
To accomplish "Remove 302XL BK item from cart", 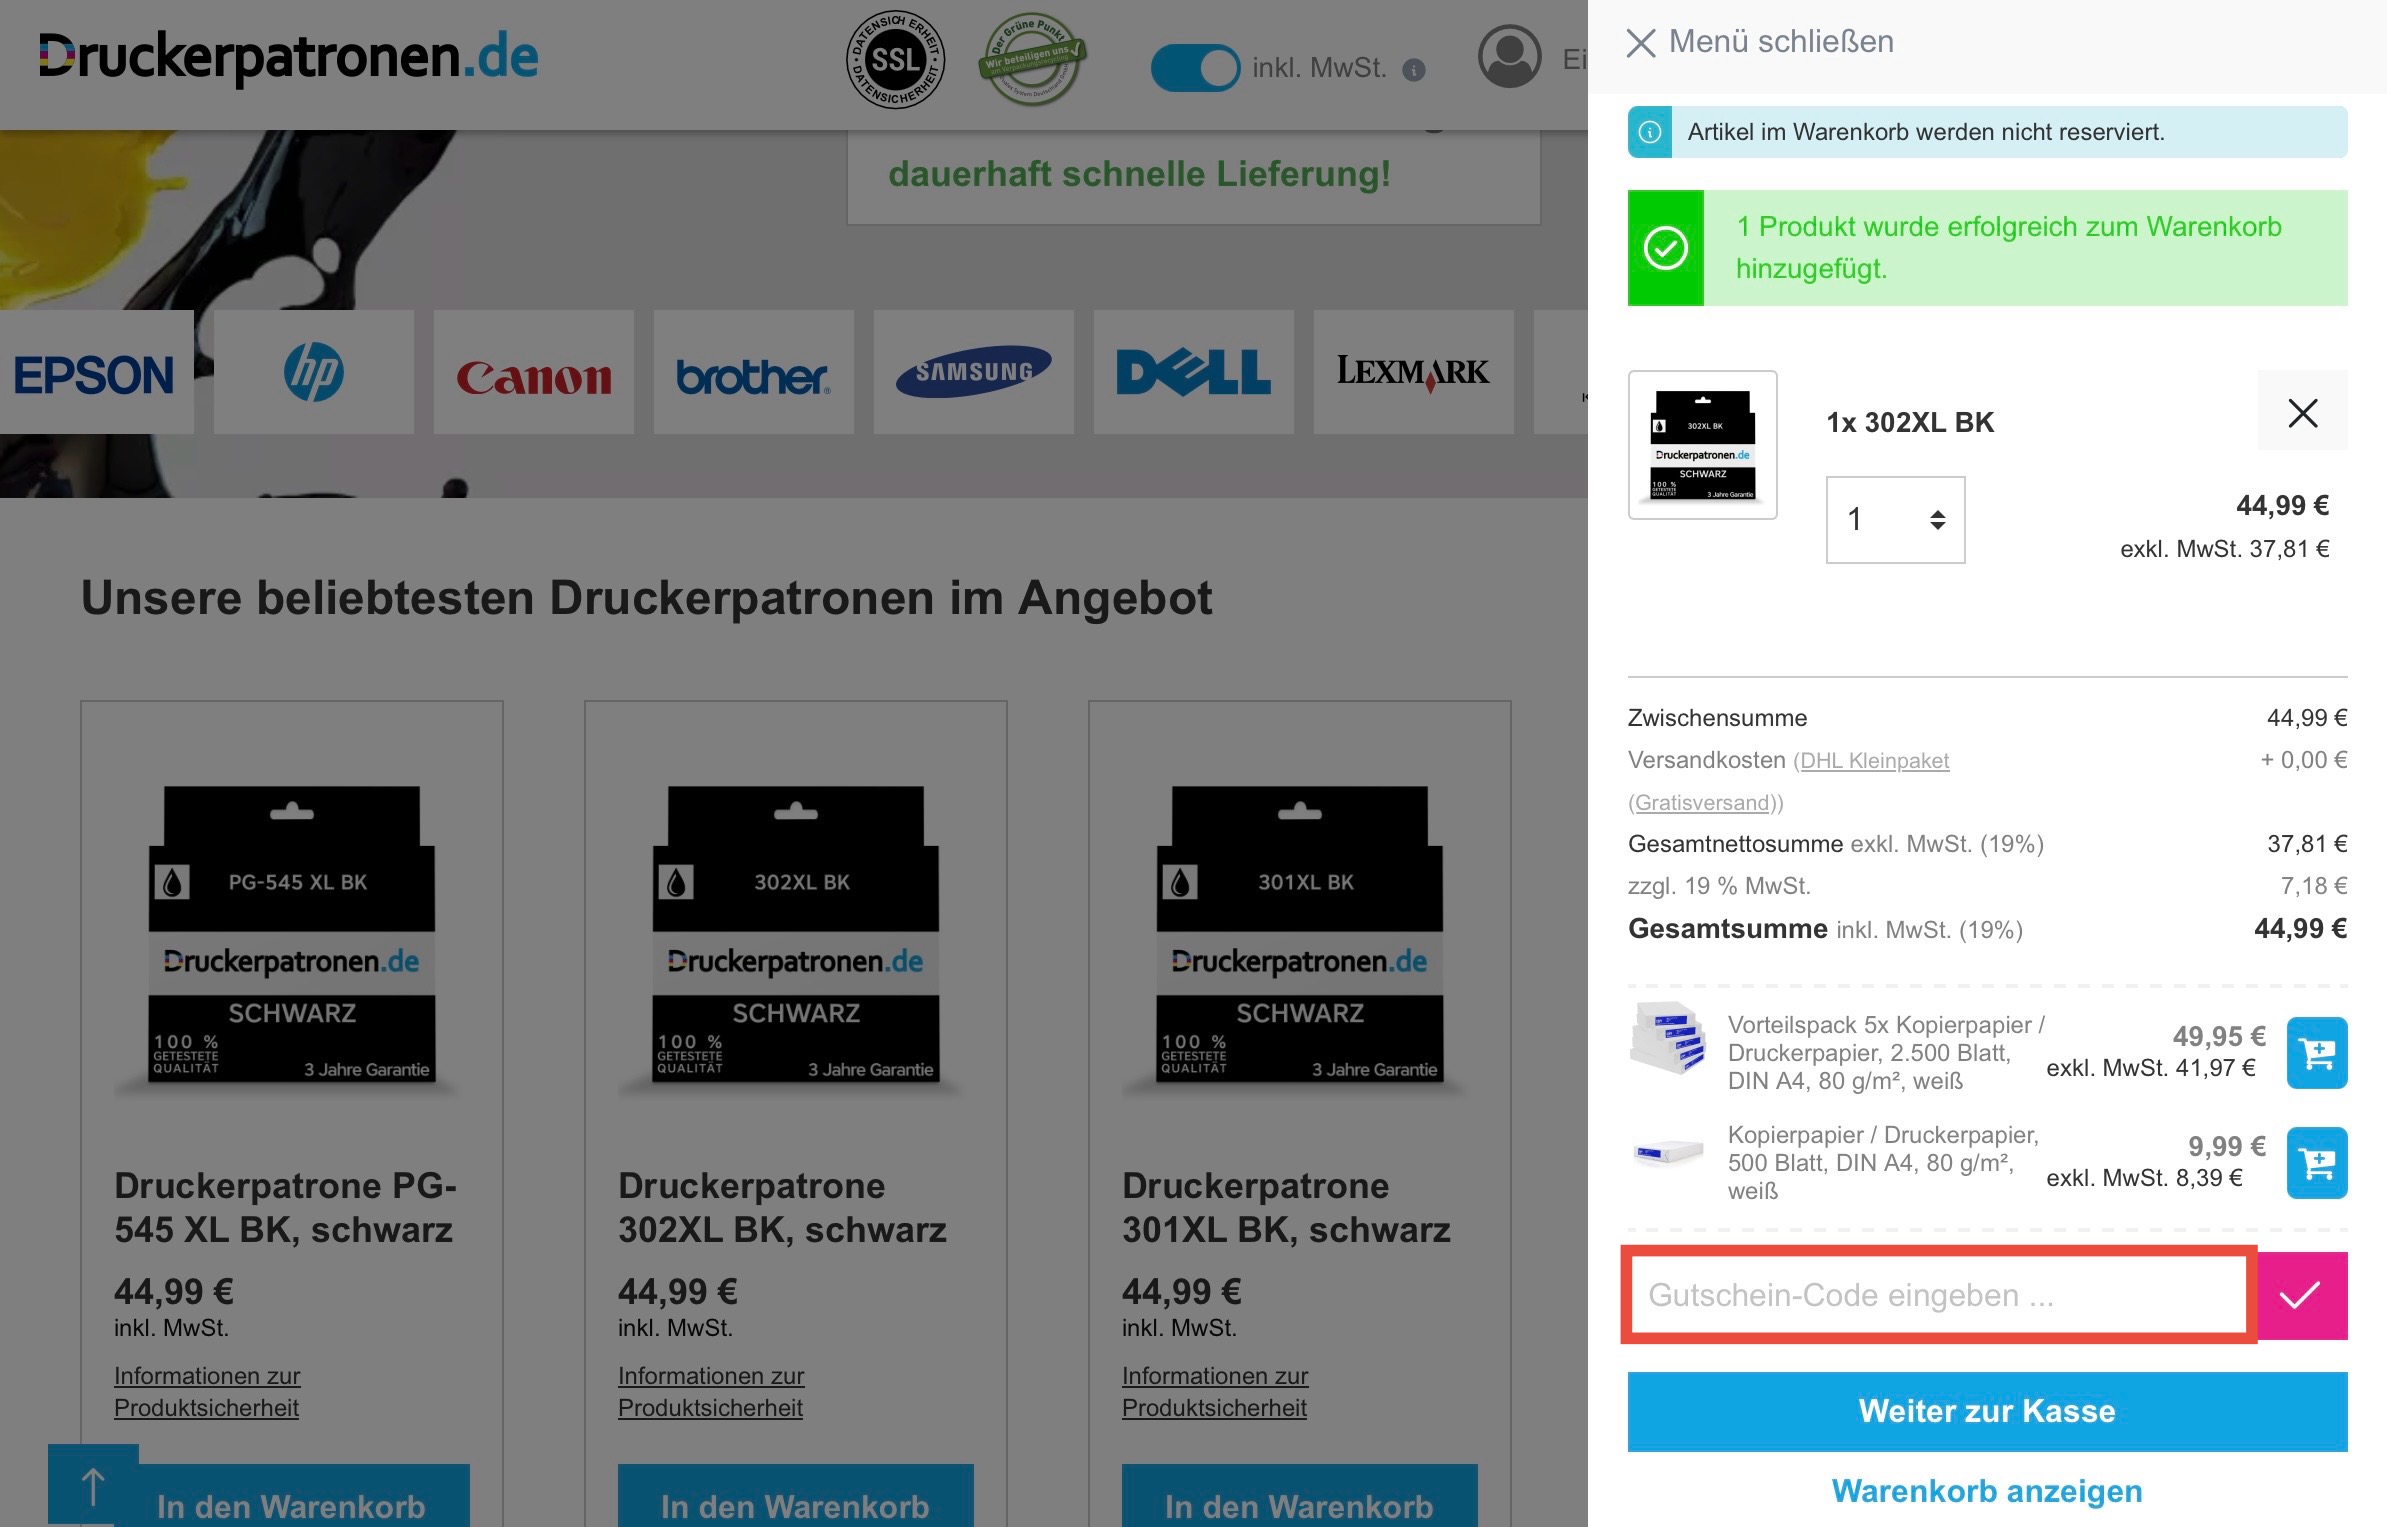I will point(2302,411).
